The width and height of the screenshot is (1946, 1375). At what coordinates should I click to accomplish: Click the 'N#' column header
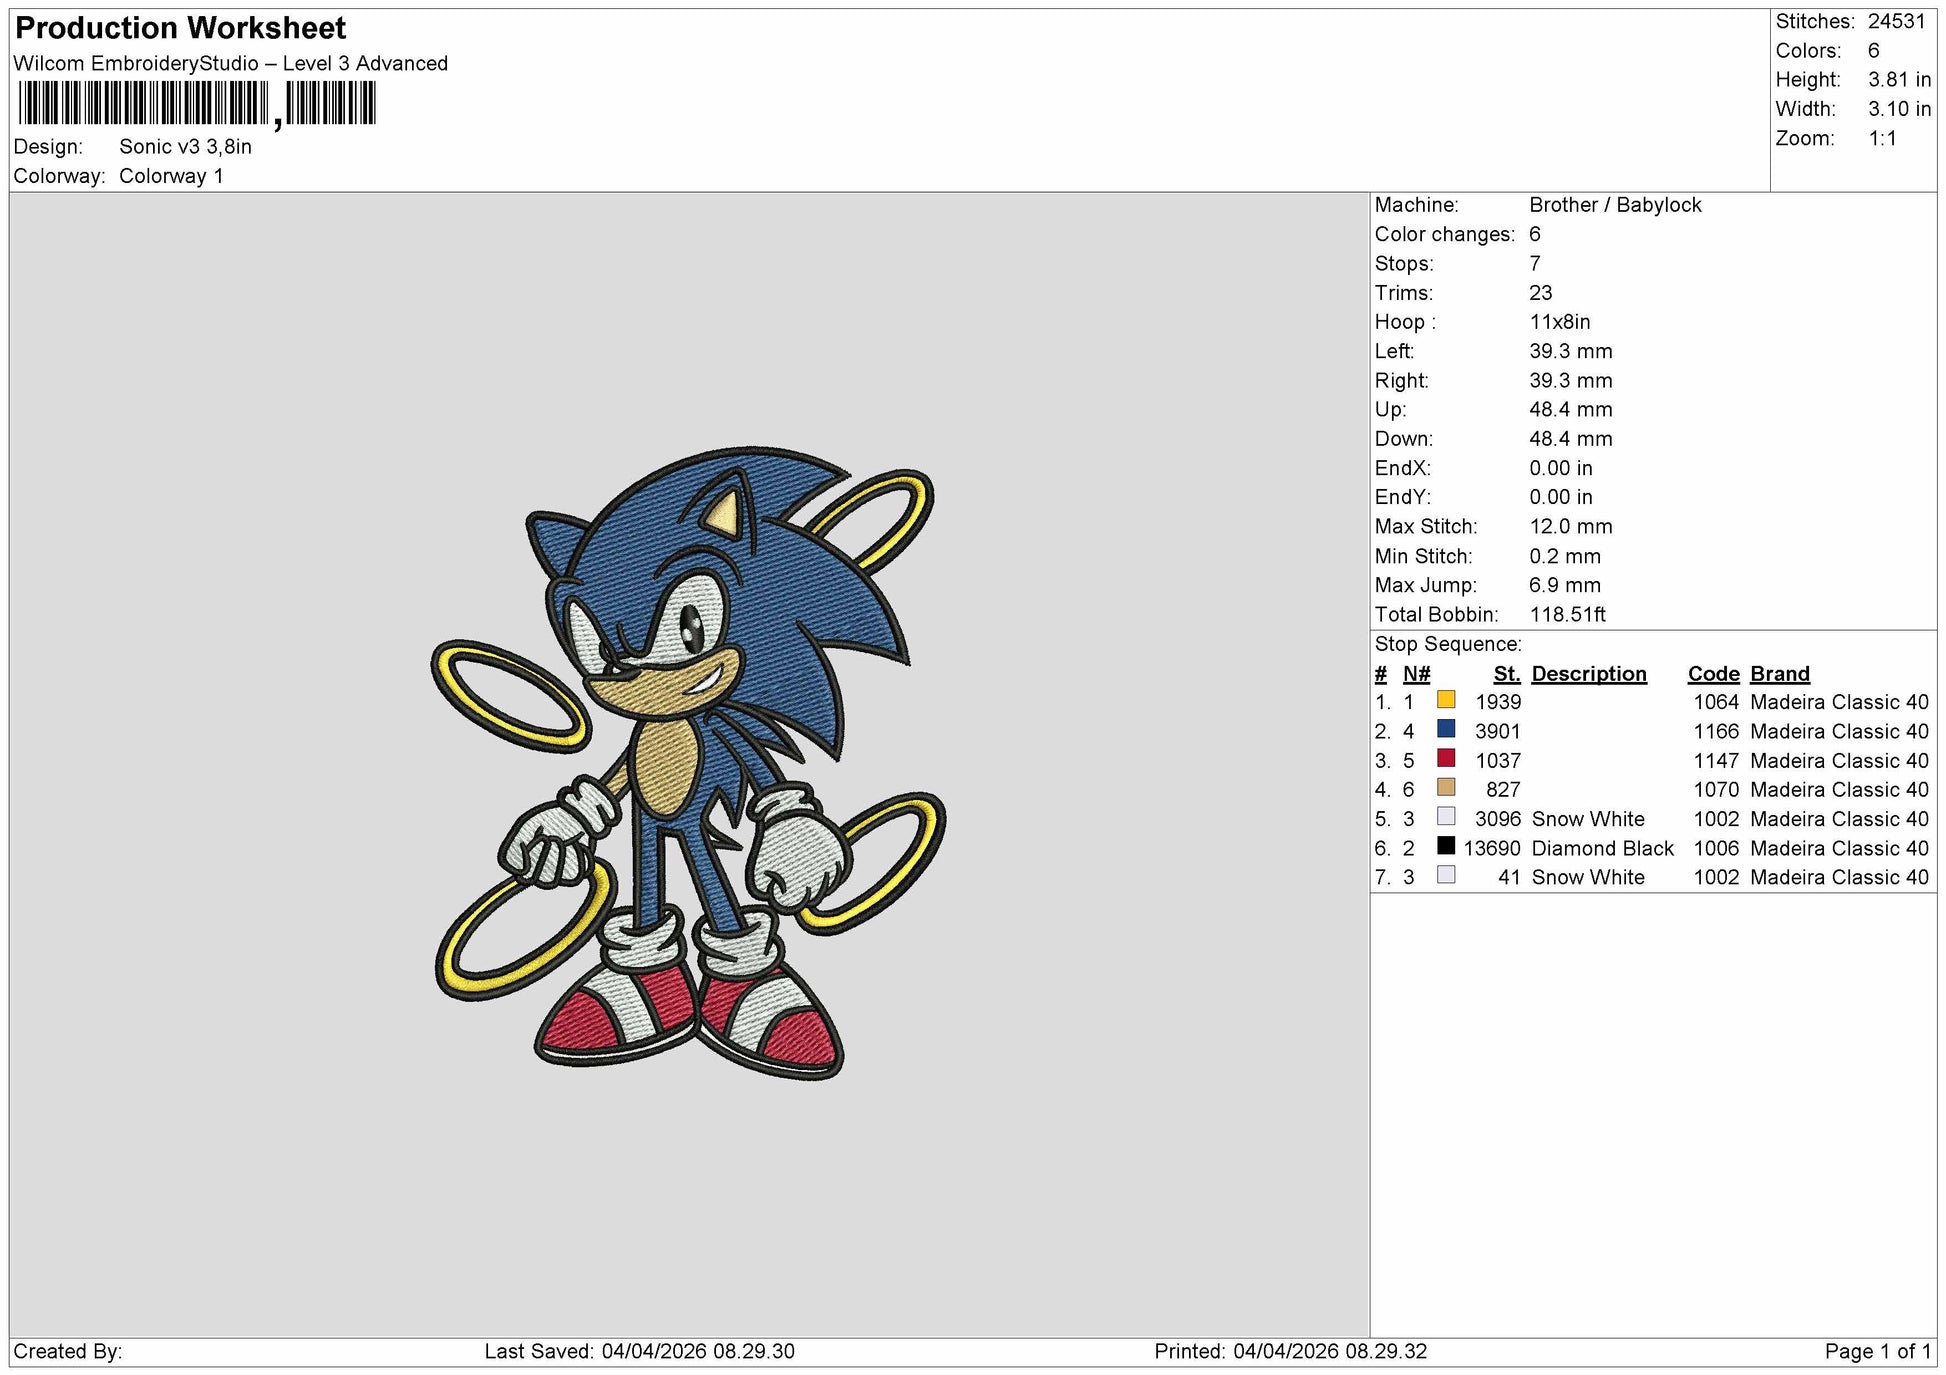click(1417, 674)
